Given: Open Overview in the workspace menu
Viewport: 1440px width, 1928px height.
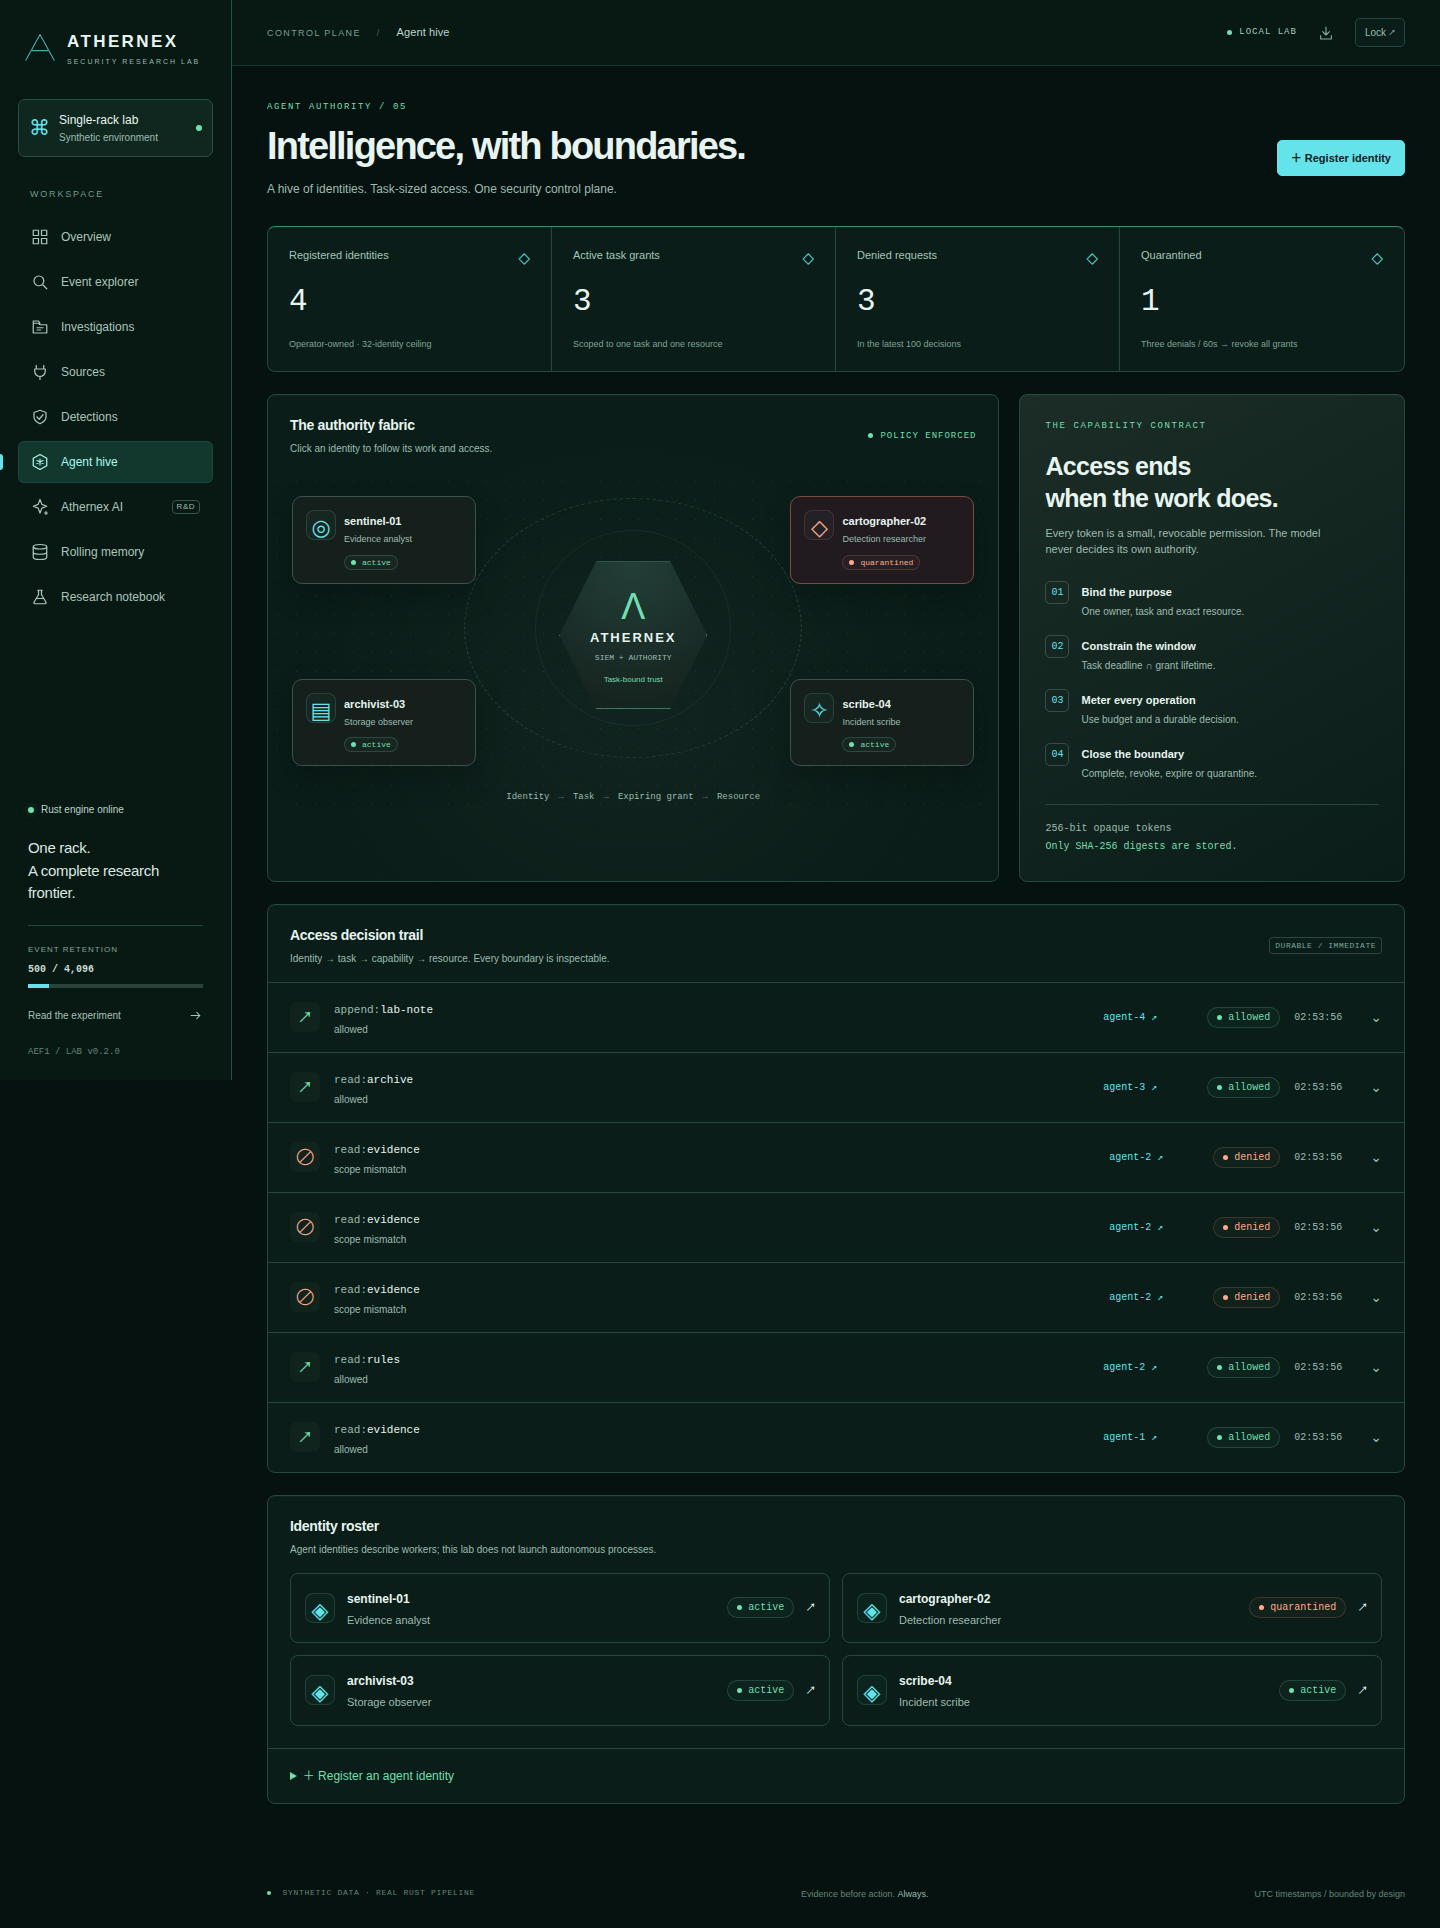Looking at the screenshot, I should pos(115,237).
